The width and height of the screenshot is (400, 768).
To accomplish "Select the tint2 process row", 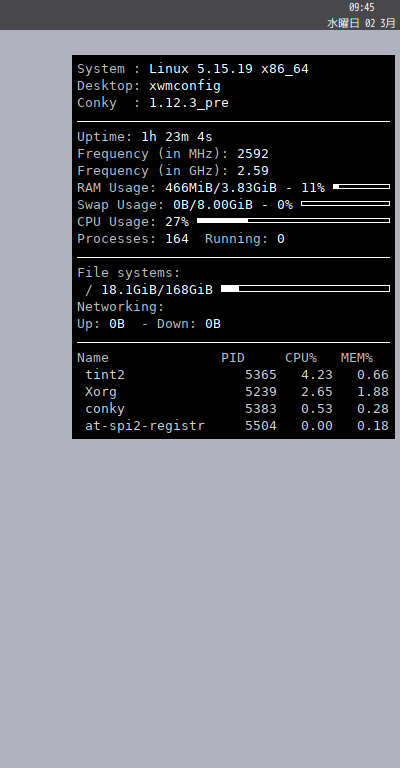I will point(233,375).
